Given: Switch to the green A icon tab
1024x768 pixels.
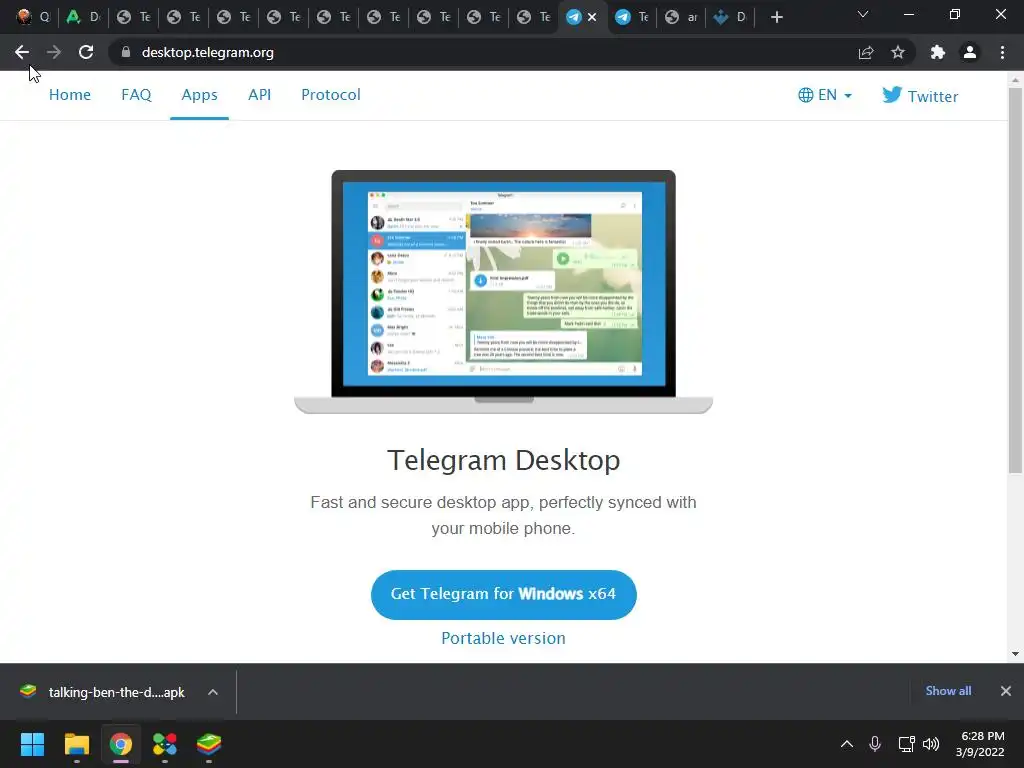Looking at the screenshot, I should pyautogui.click(x=82, y=17).
